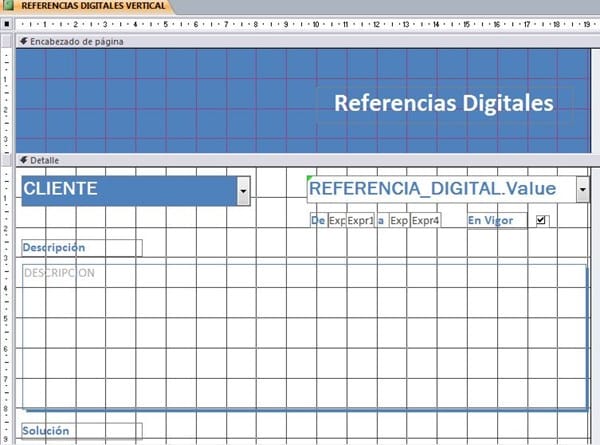Click the horizontal ruler at mark 10
The height and width of the screenshot is (445, 600).
pyautogui.click(x=316, y=24)
